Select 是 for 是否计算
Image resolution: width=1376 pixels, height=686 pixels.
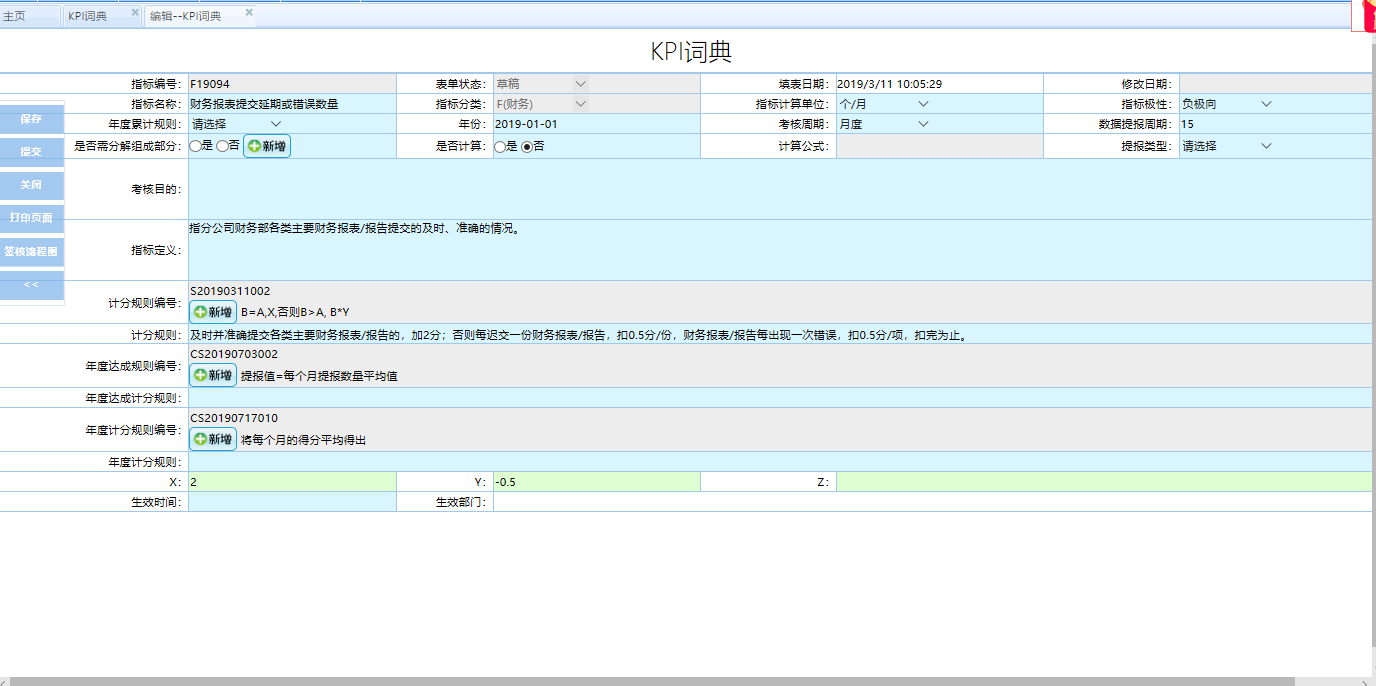tap(500, 146)
